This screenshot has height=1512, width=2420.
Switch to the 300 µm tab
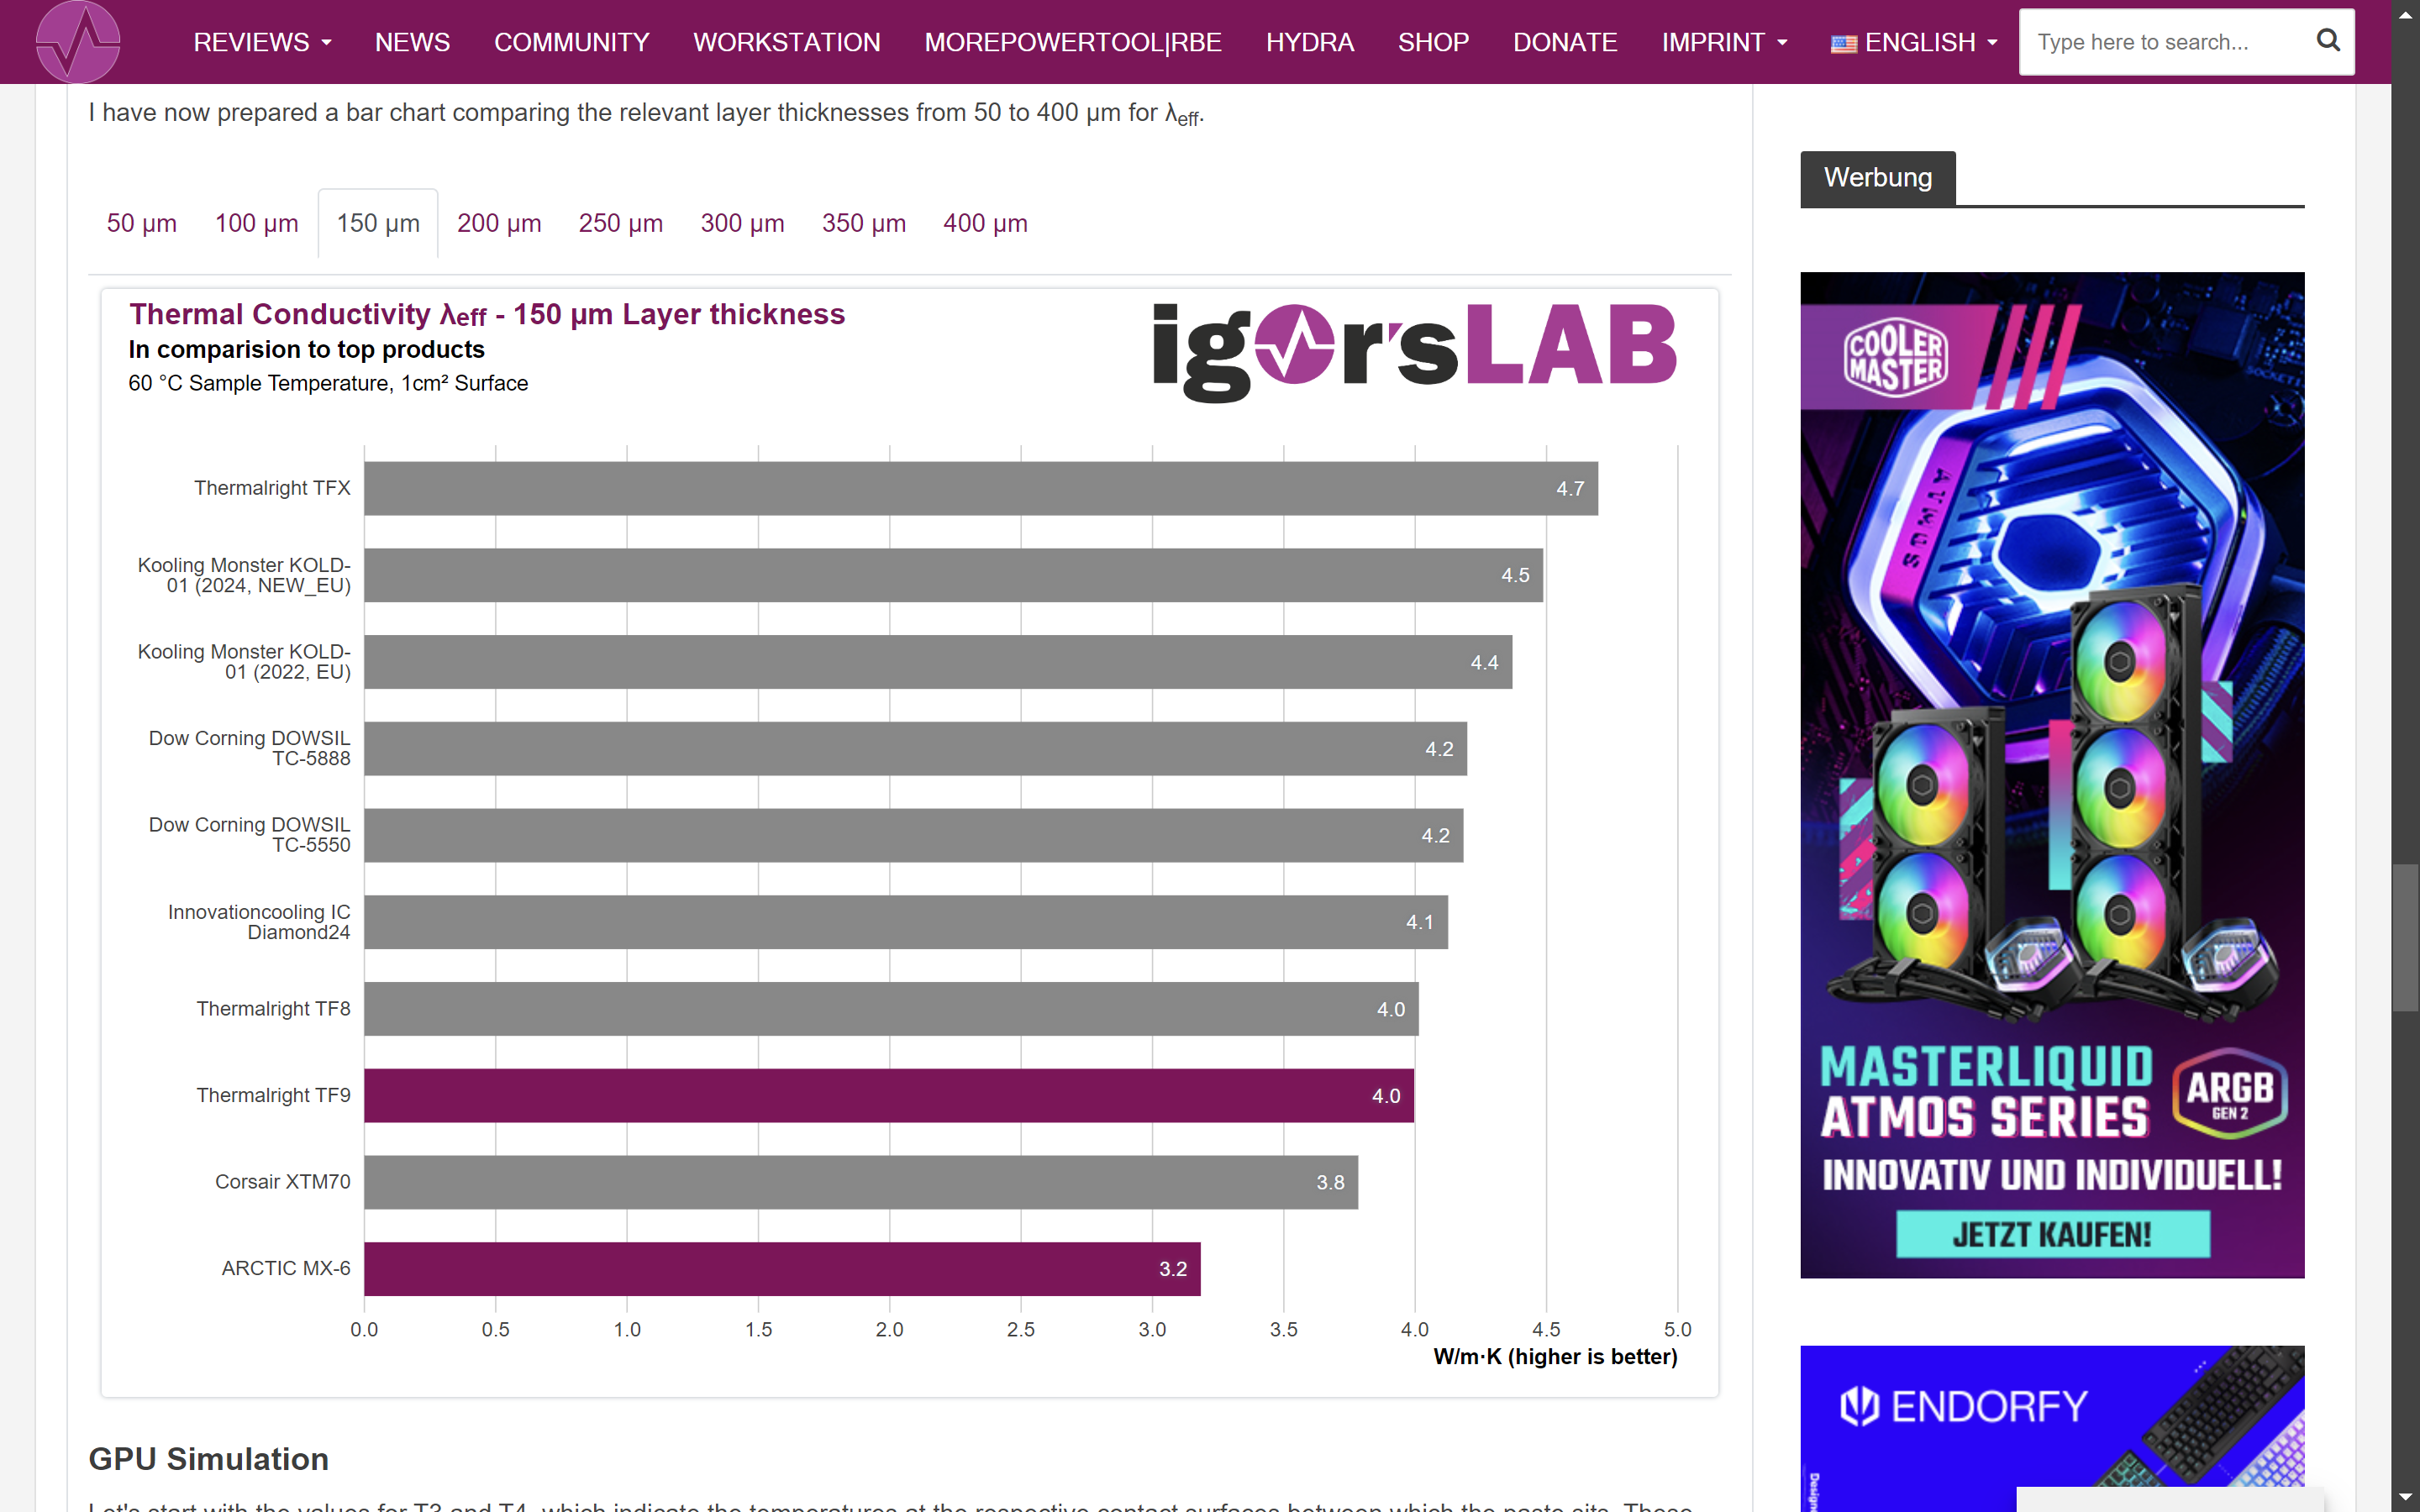click(x=742, y=223)
